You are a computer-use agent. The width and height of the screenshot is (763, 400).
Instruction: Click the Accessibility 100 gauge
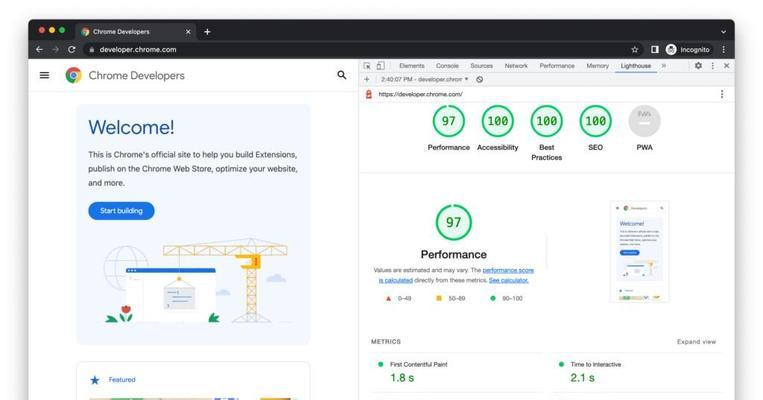497,121
